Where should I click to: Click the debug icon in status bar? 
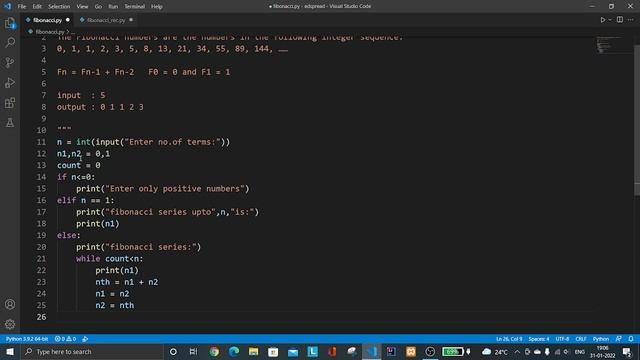(85, 339)
